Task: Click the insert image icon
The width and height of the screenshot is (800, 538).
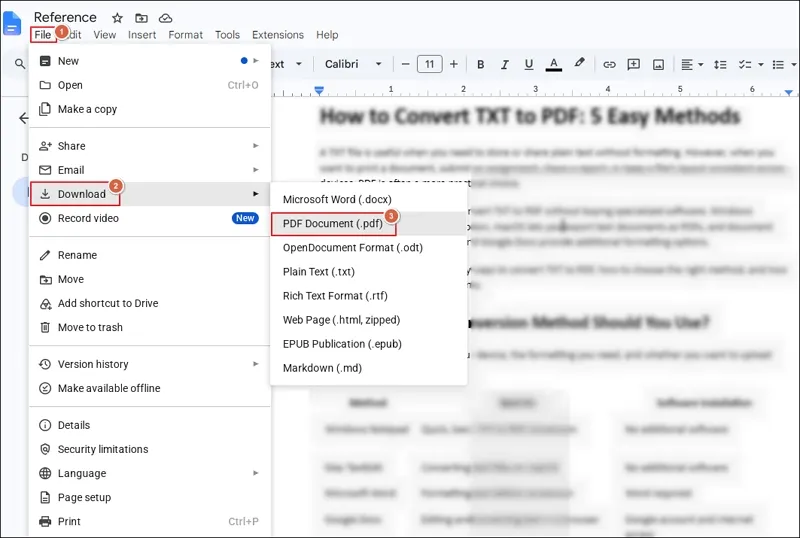Action: [x=659, y=64]
